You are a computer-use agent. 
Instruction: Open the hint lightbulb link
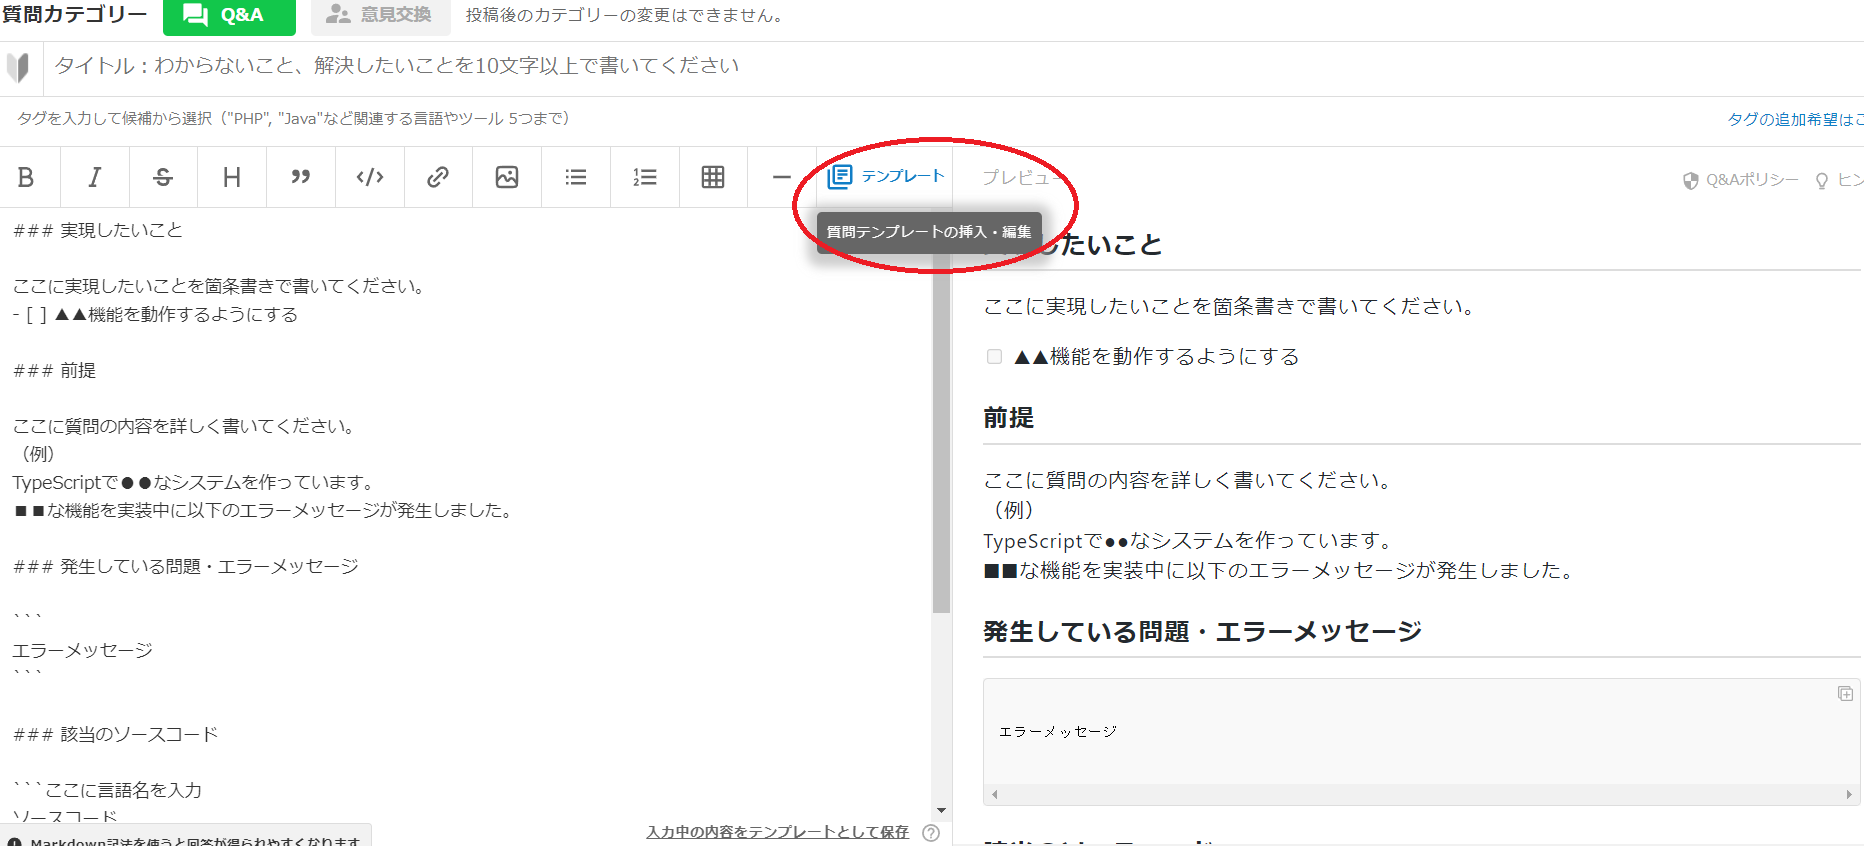tap(1839, 180)
